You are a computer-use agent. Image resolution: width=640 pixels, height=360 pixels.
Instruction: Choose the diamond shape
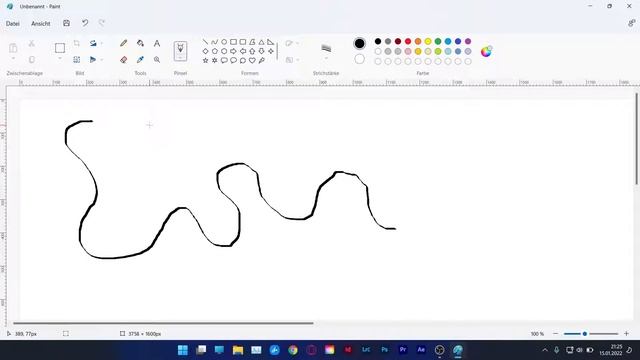(205, 51)
